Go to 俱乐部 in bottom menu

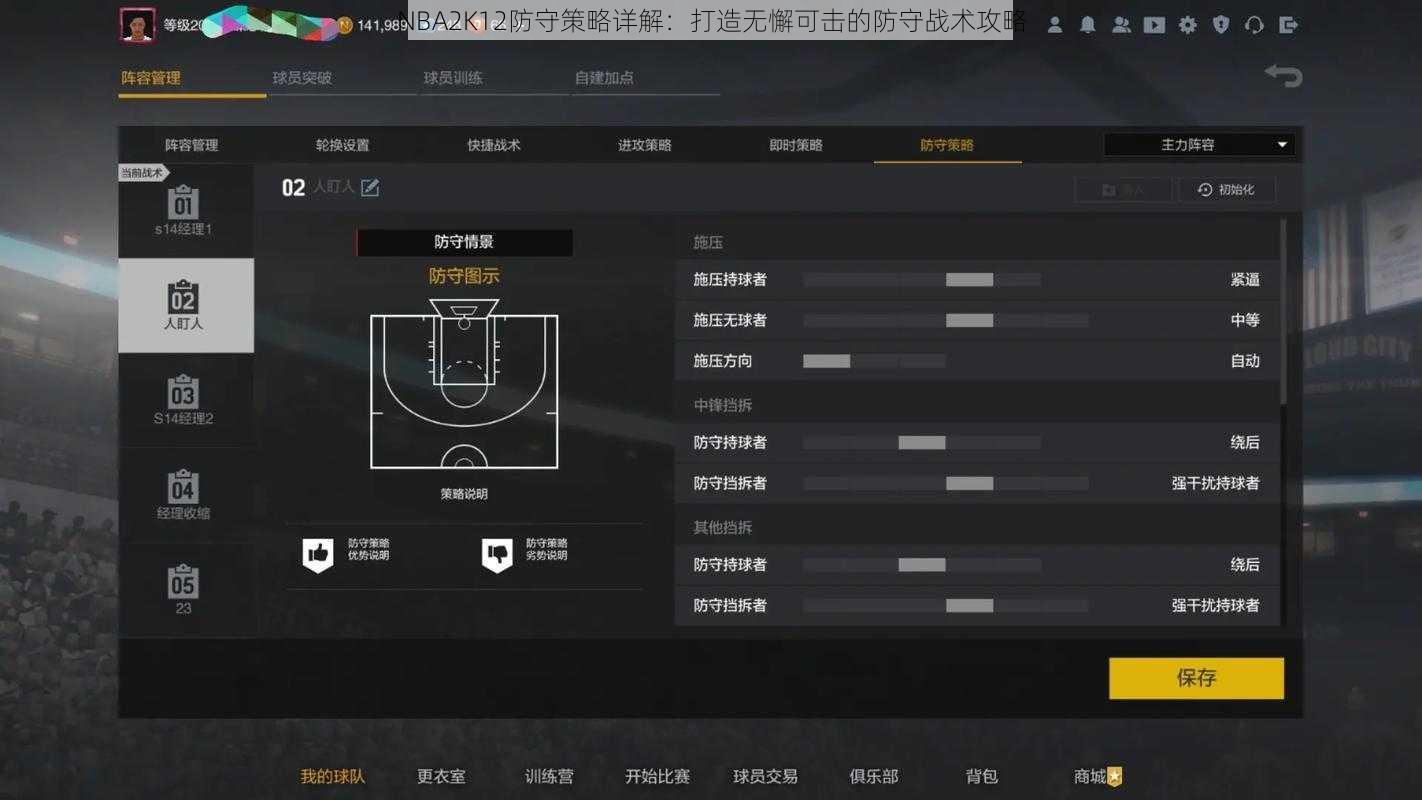point(873,776)
